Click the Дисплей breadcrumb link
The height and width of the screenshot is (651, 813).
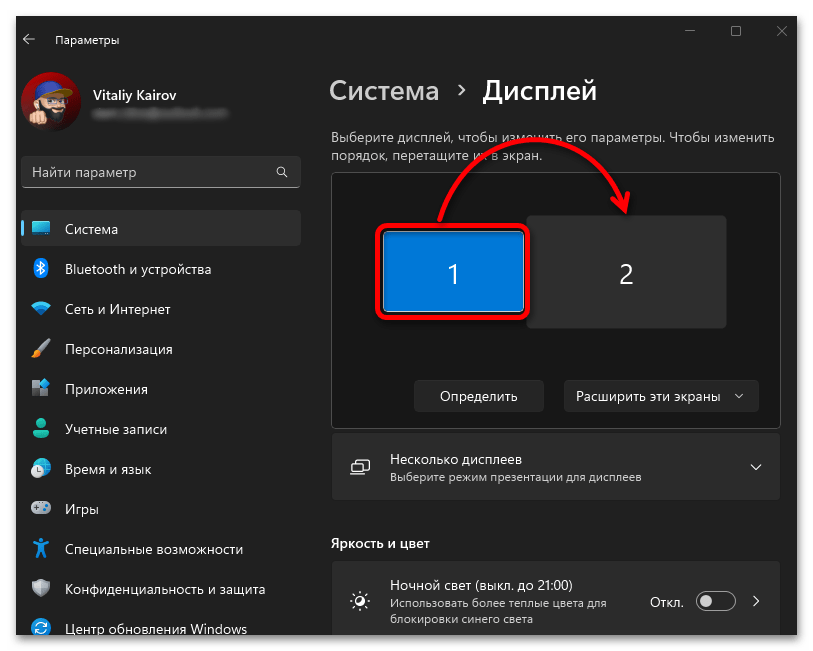tap(539, 90)
